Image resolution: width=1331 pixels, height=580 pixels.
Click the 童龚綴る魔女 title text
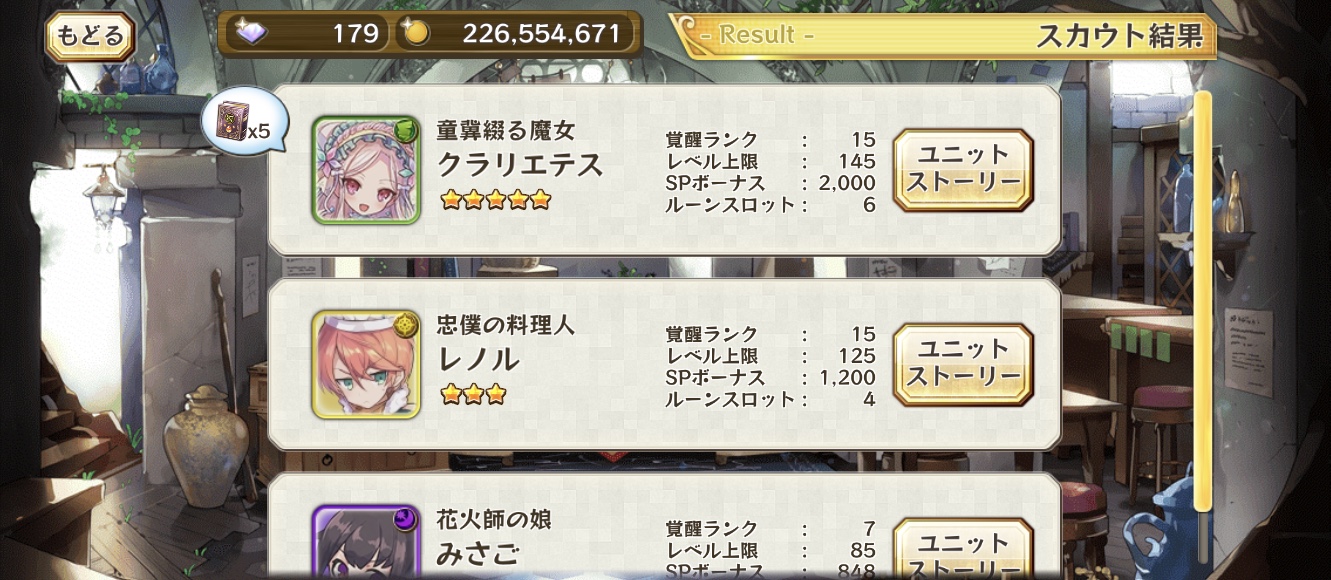tap(506, 131)
